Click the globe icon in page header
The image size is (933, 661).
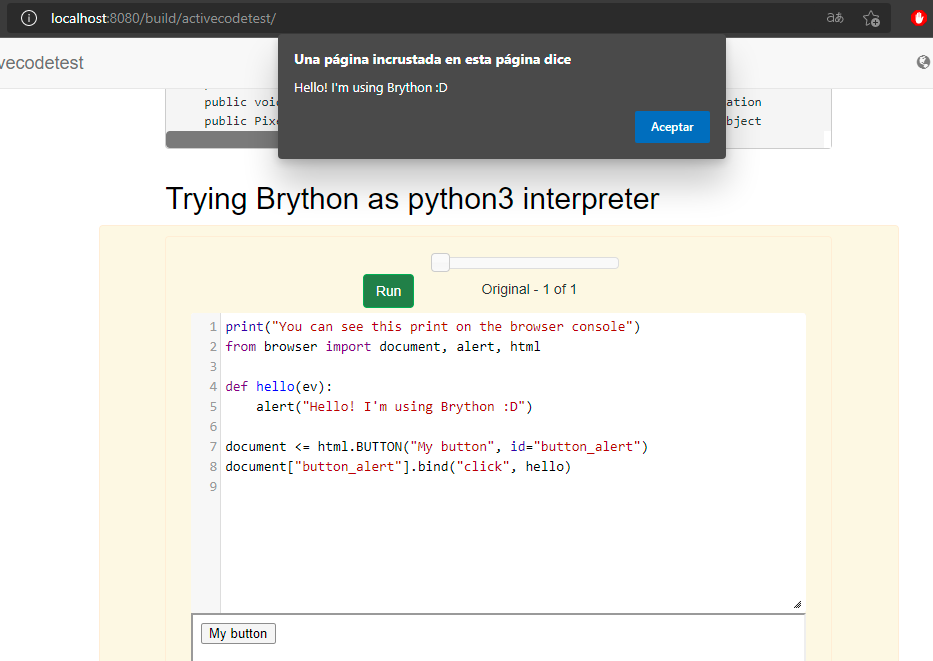(x=923, y=62)
